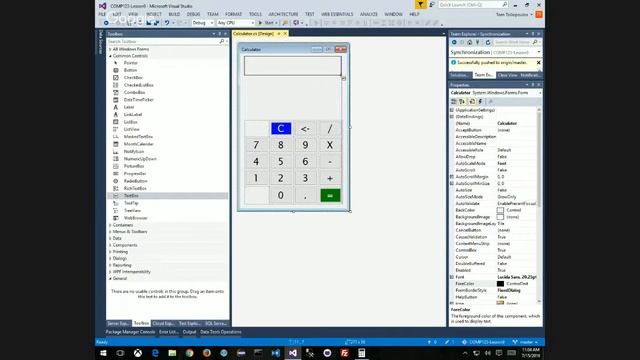
Task: Open Visual Studio from the taskbar
Action: 293,353
